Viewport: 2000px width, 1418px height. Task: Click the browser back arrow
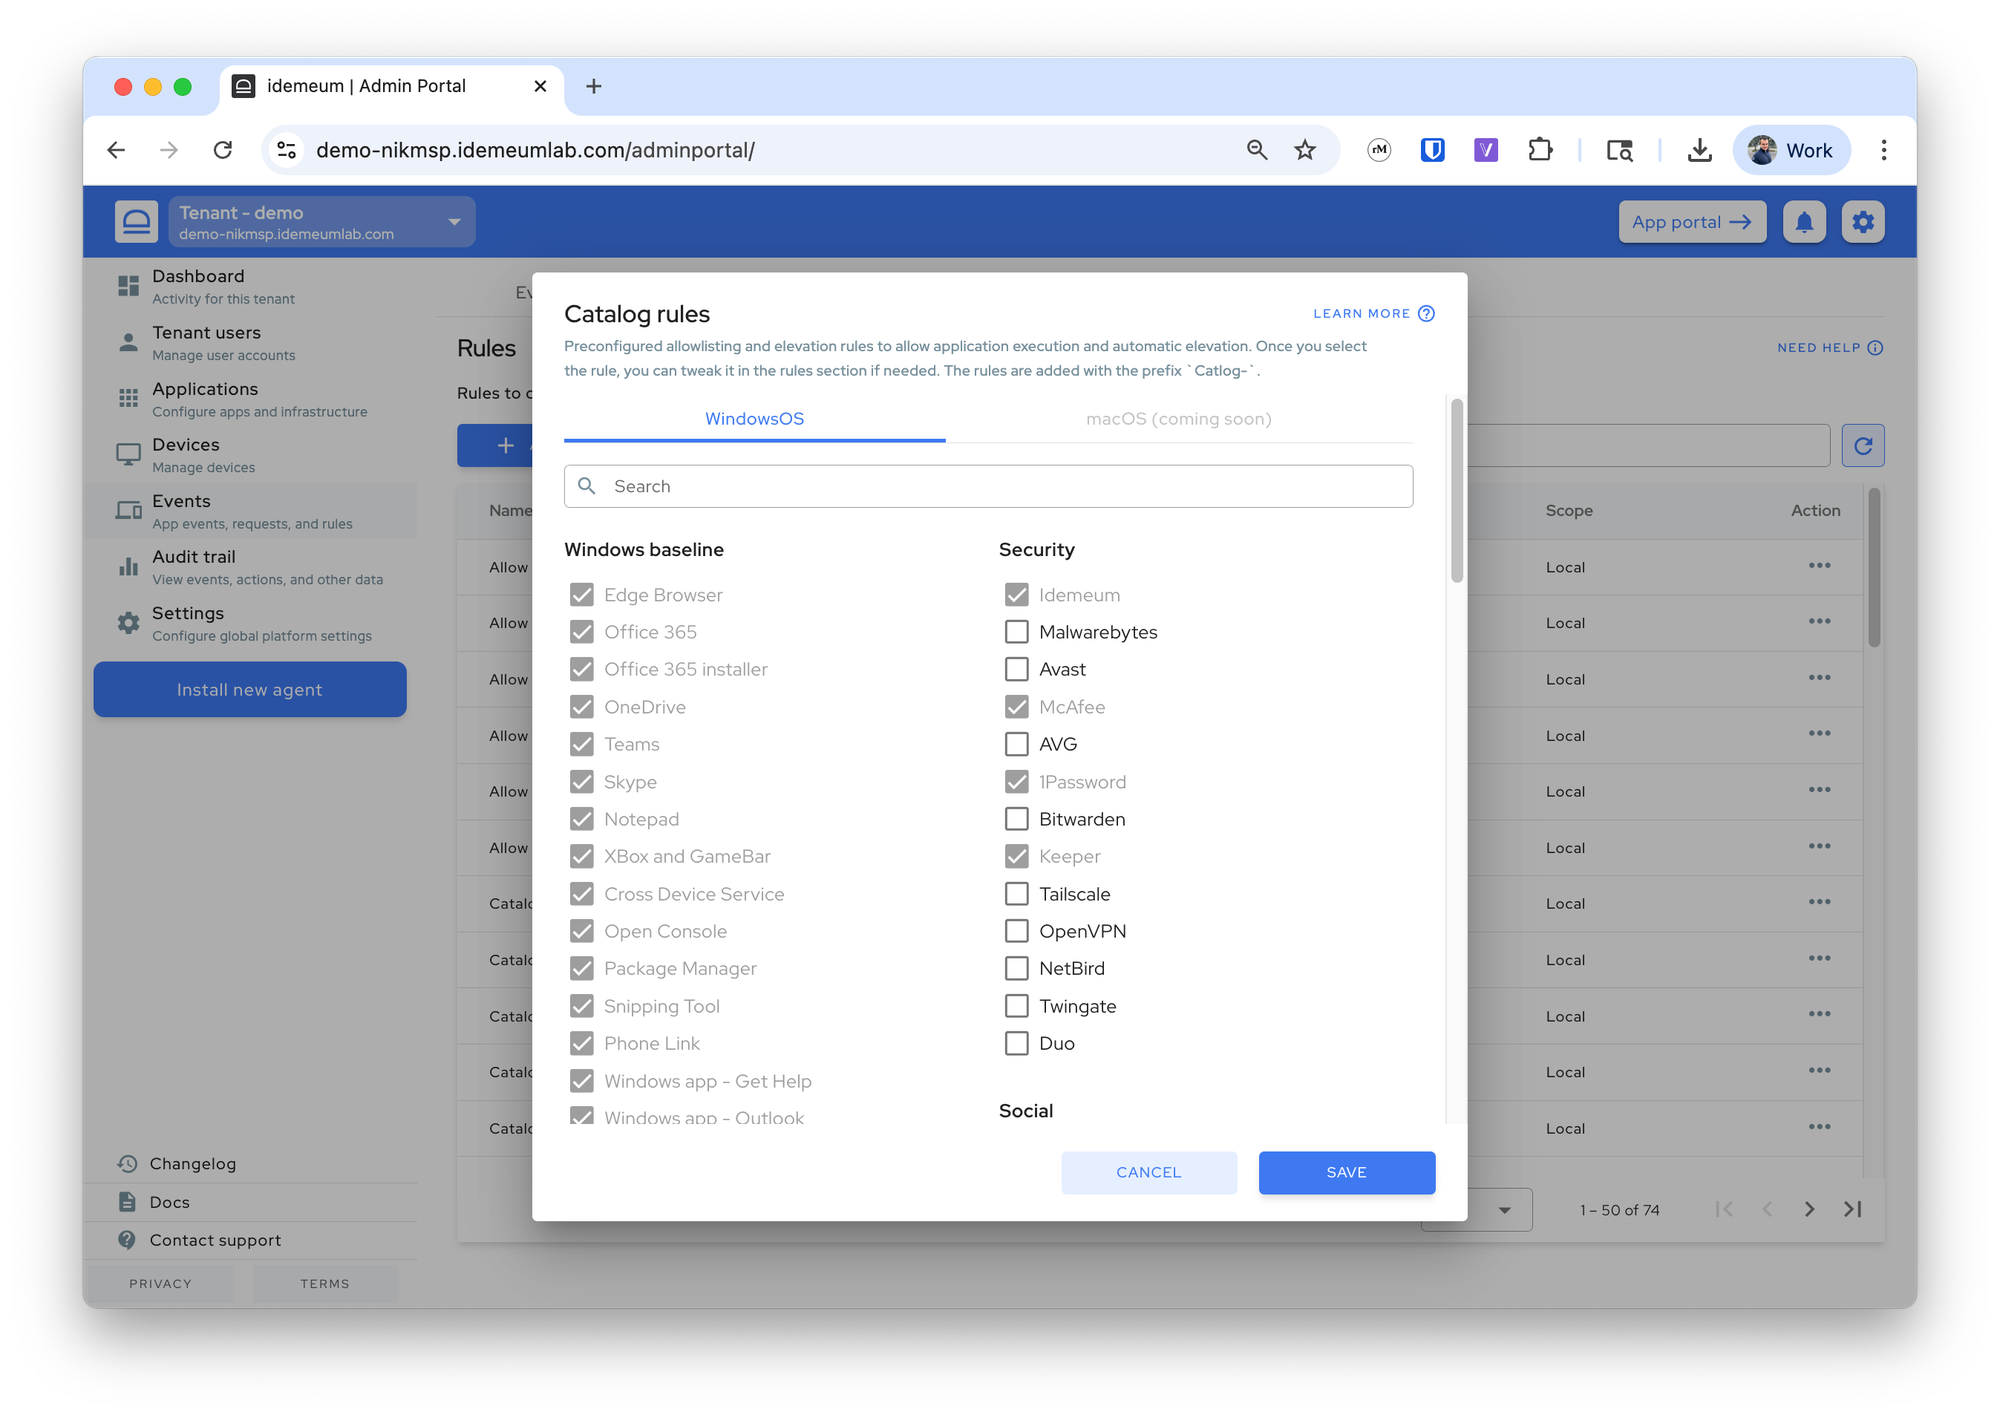[x=116, y=151]
